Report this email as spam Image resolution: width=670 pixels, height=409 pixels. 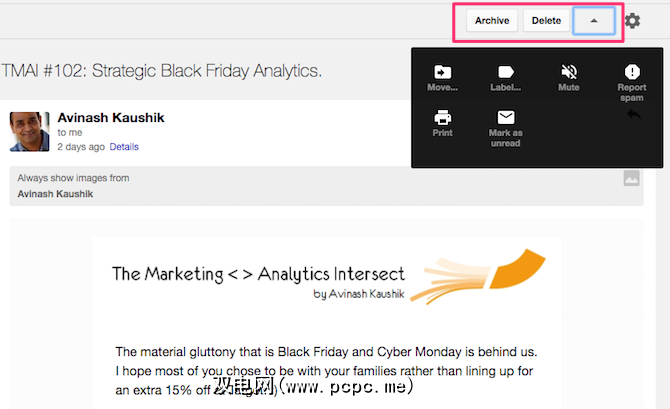(x=632, y=72)
